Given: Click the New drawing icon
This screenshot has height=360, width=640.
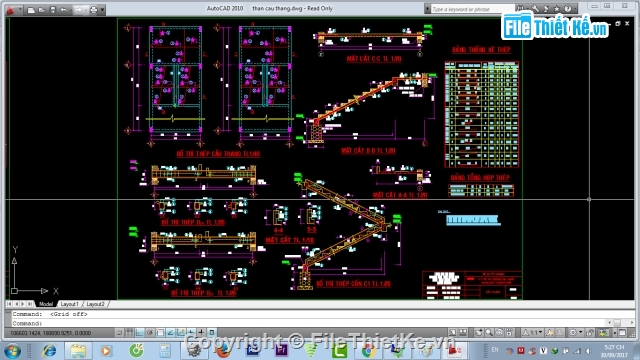Looking at the screenshot, I should [x=31, y=10].
